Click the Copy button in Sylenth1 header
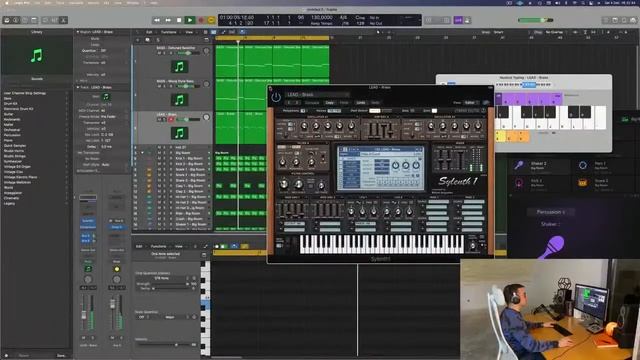Viewport: 640px width, 360px height. tap(329, 102)
